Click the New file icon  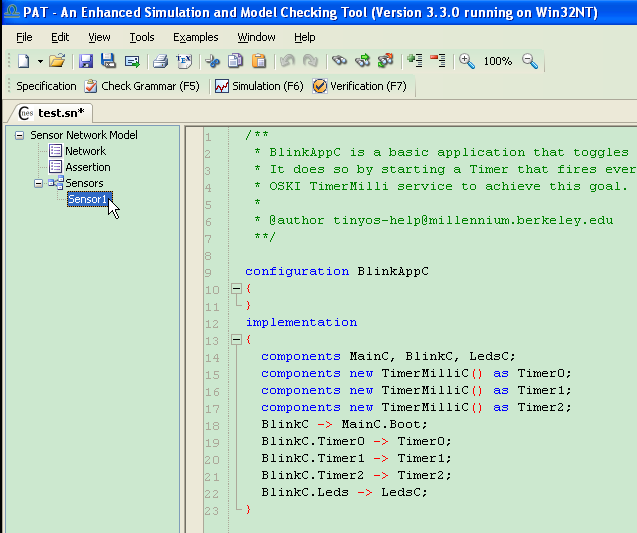22,61
